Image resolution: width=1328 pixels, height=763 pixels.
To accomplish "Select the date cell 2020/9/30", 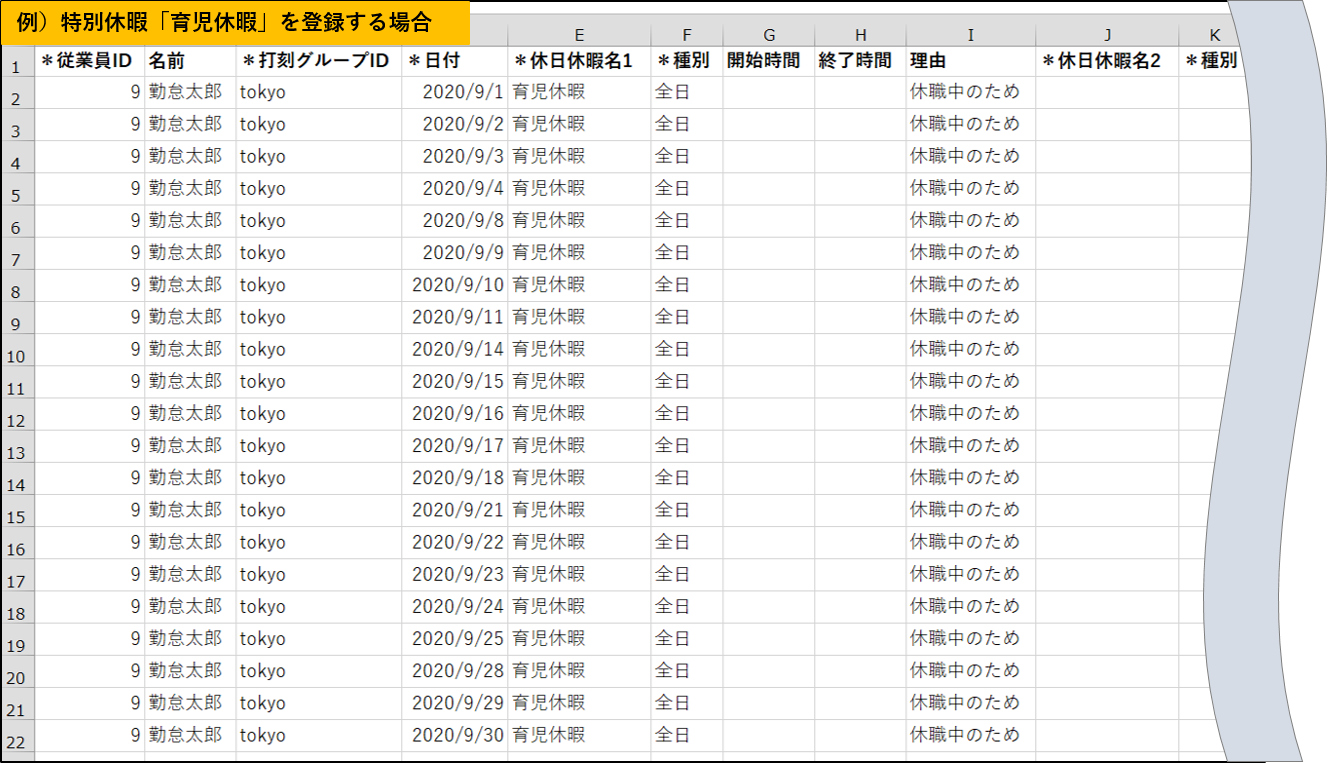I will [455, 735].
